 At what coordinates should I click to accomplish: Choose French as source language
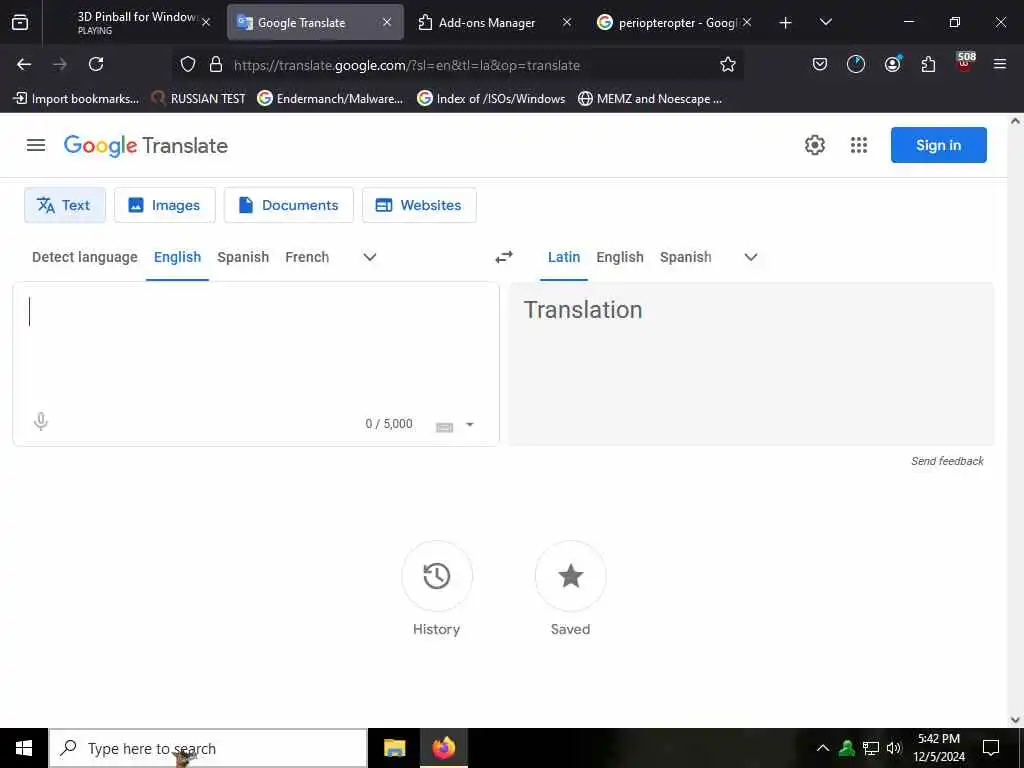click(x=307, y=257)
